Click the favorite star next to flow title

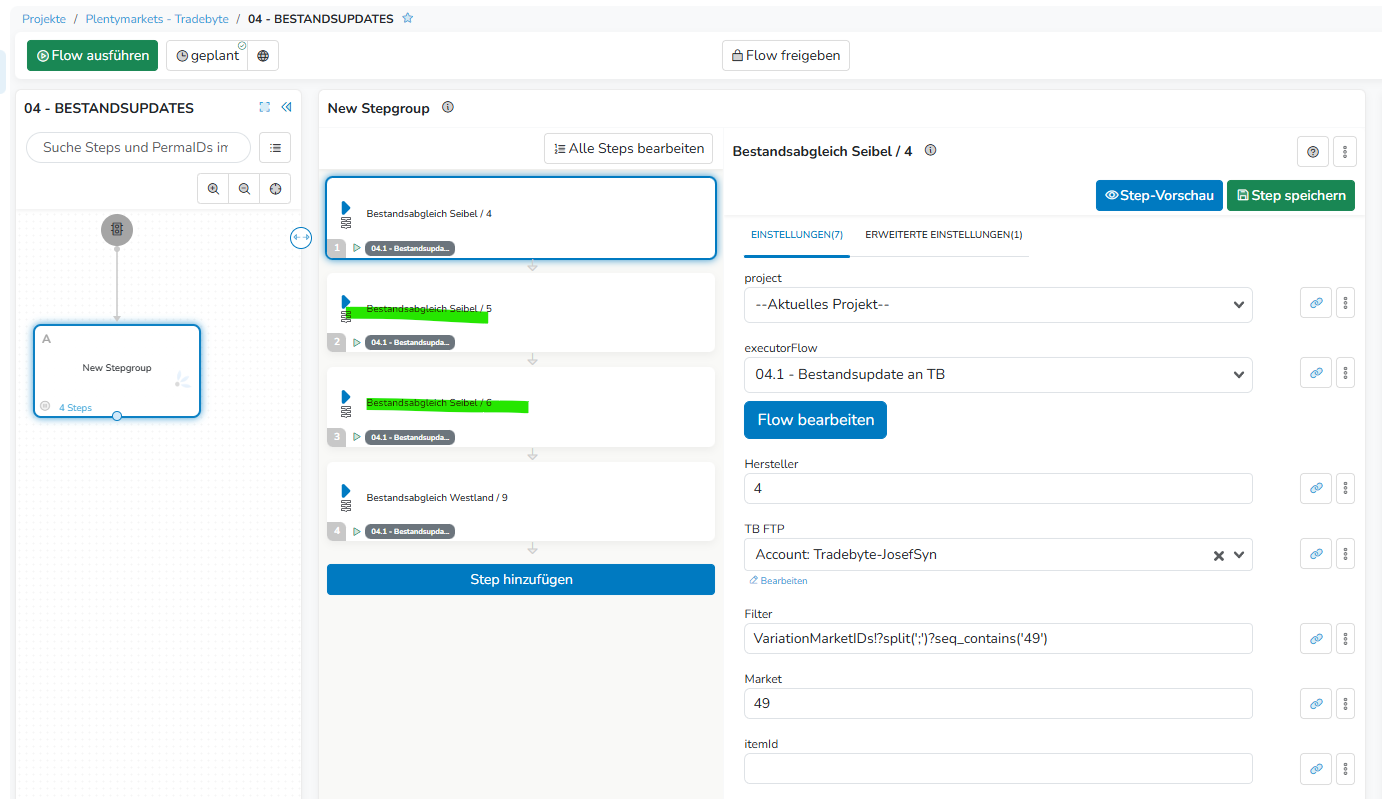coord(407,19)
